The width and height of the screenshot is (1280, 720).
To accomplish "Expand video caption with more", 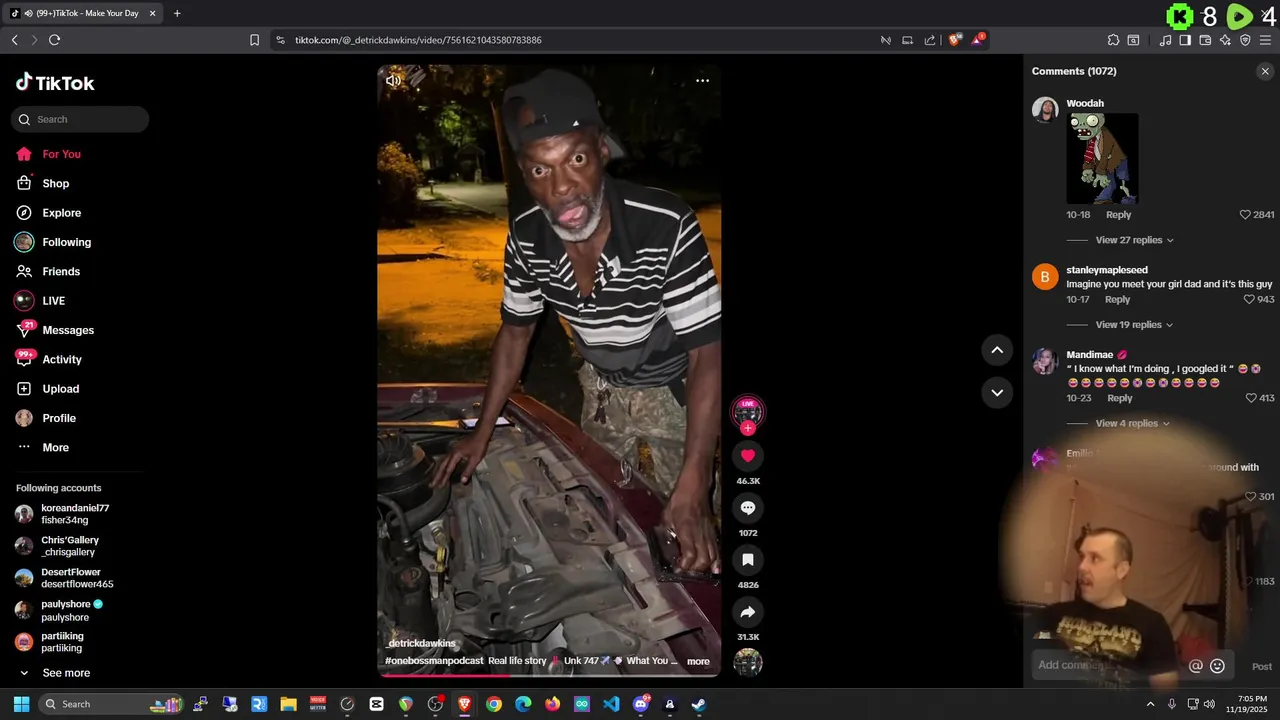I will 698,661.
